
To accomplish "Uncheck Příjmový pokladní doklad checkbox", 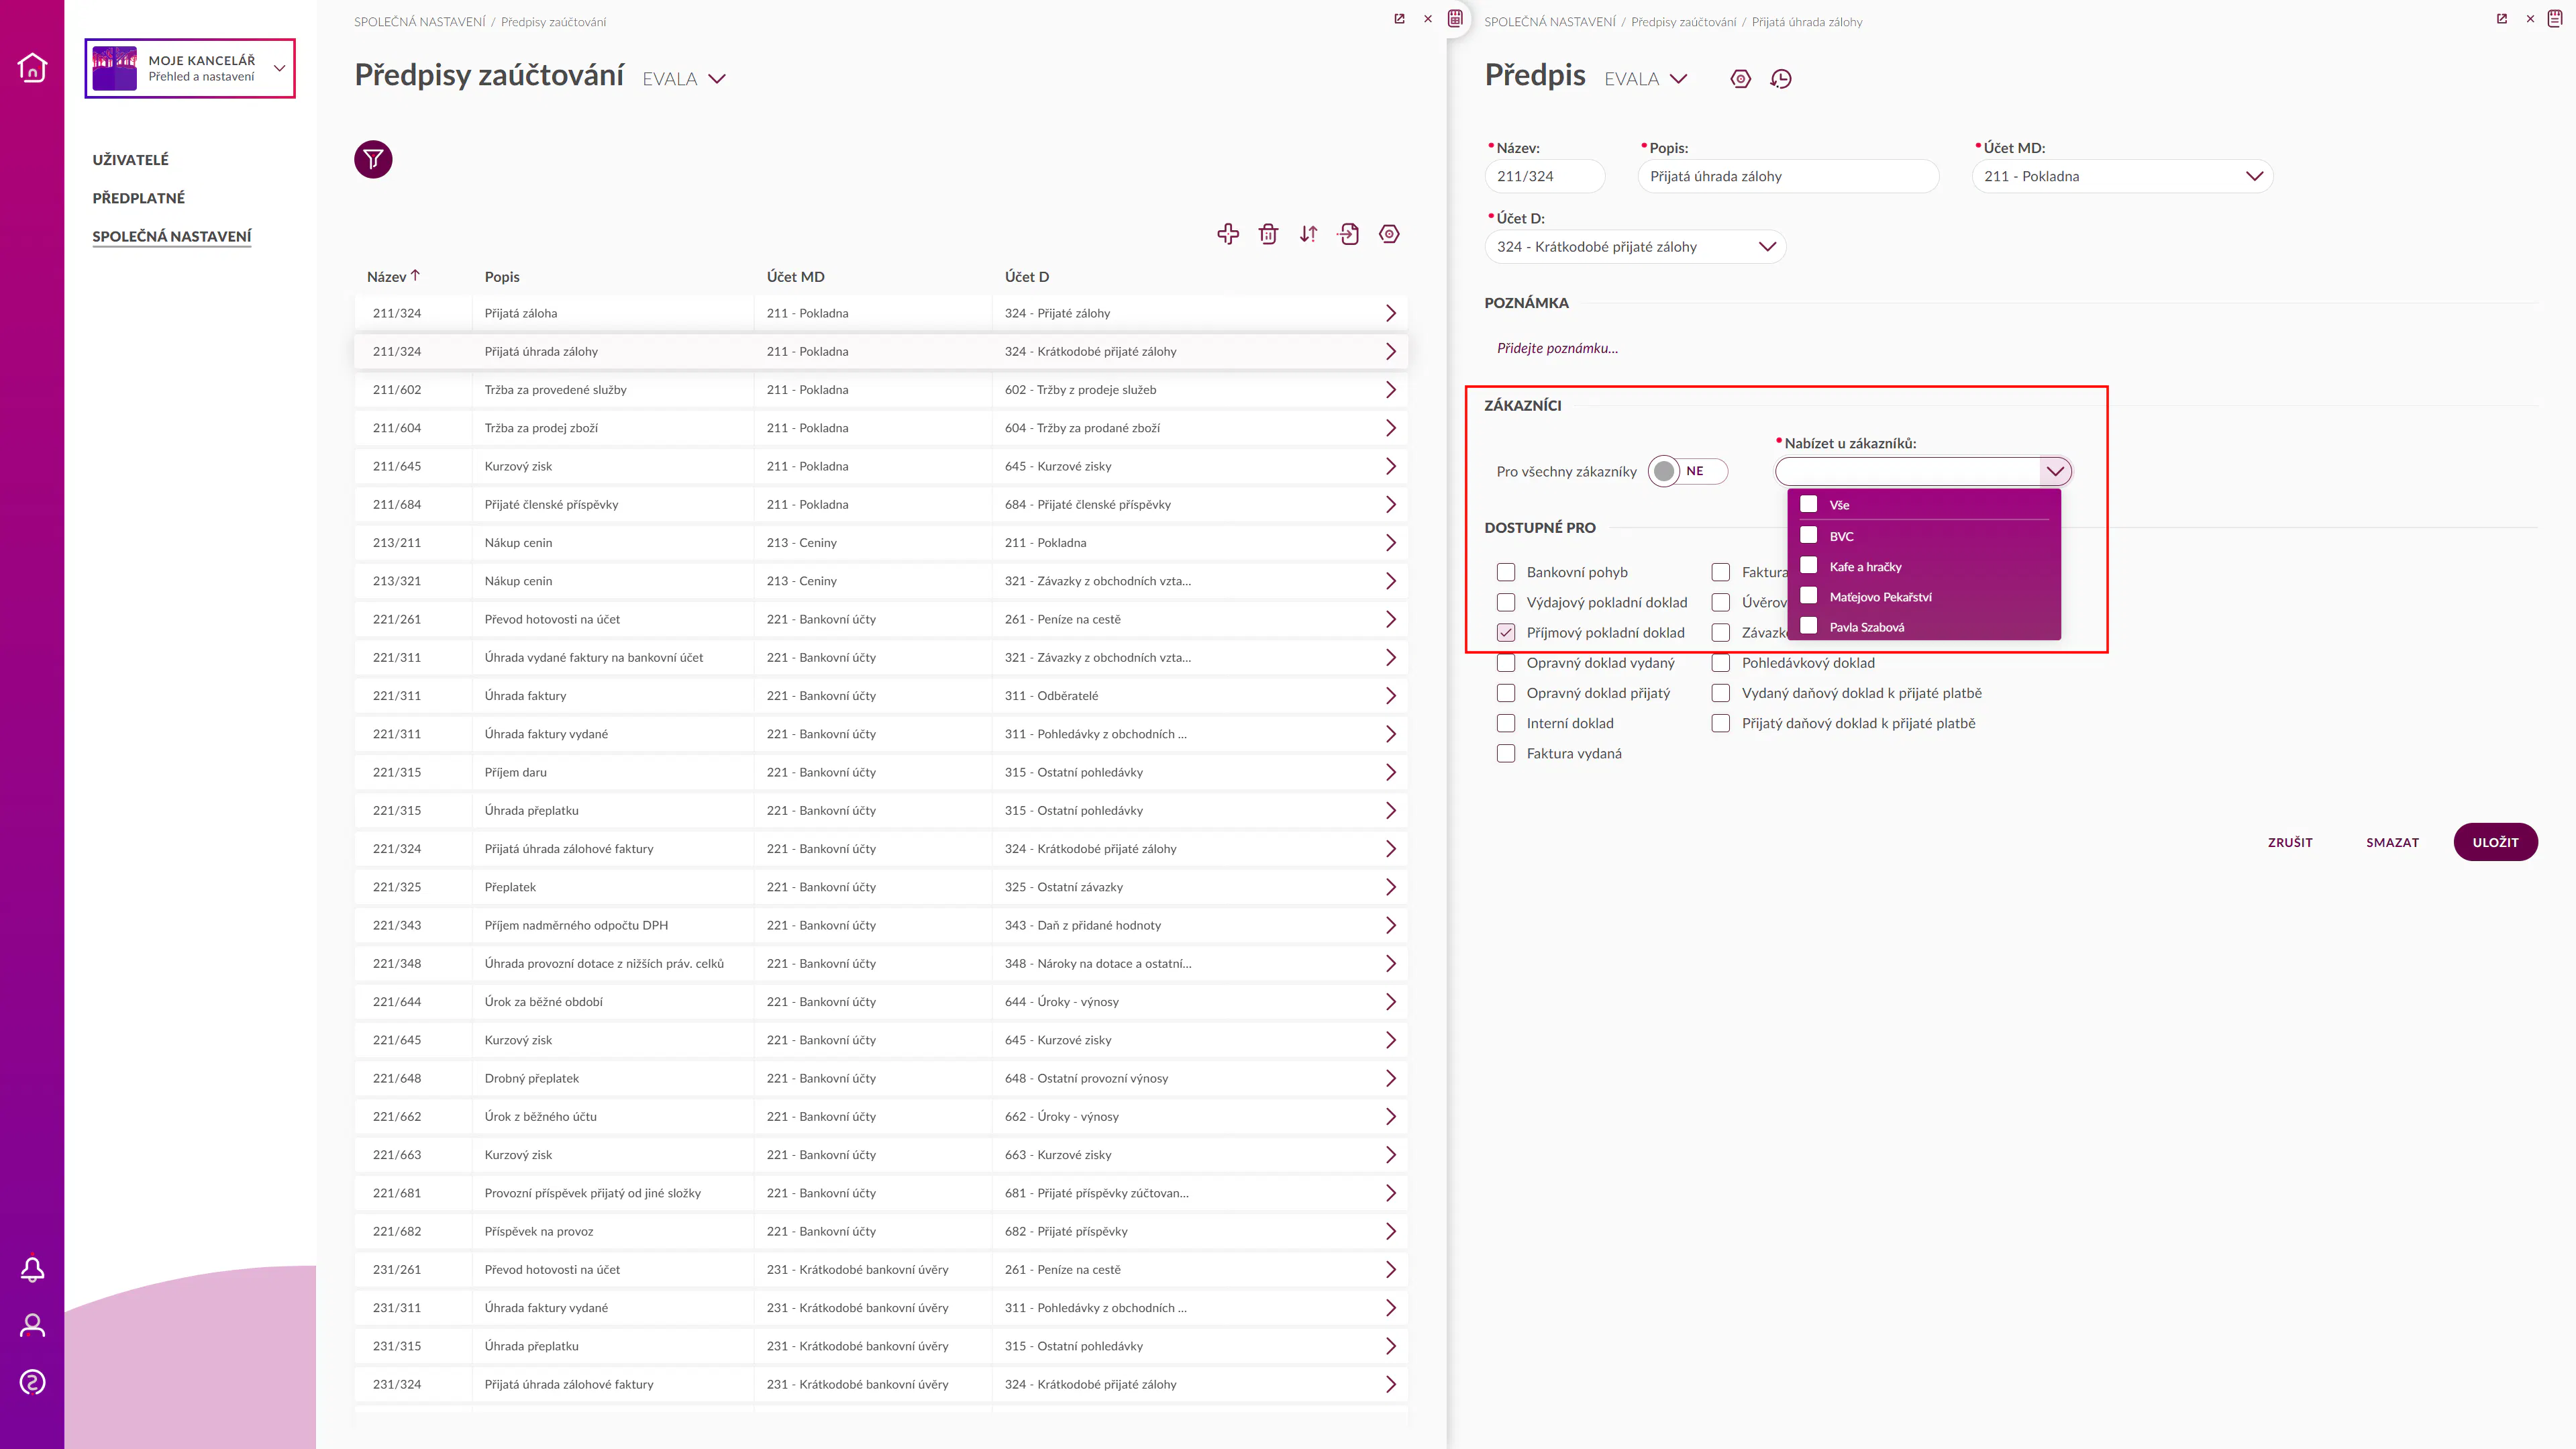I will (1506, 633).
